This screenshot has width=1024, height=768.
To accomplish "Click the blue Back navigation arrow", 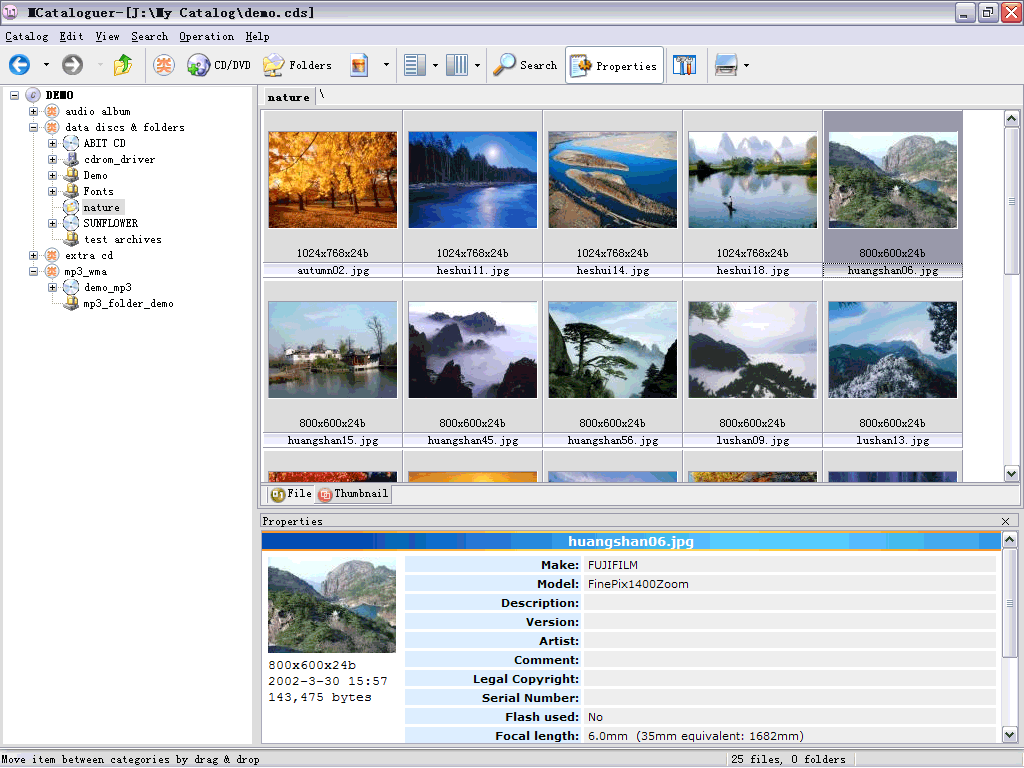I will 19,65.
